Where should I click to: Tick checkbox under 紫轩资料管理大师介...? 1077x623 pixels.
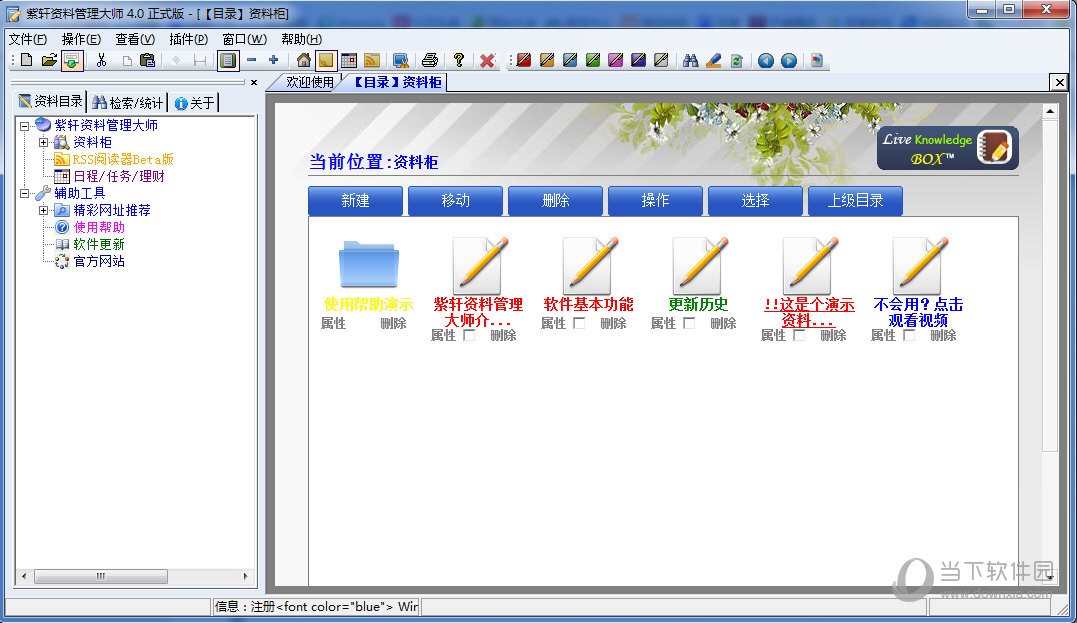click(469, 335)
